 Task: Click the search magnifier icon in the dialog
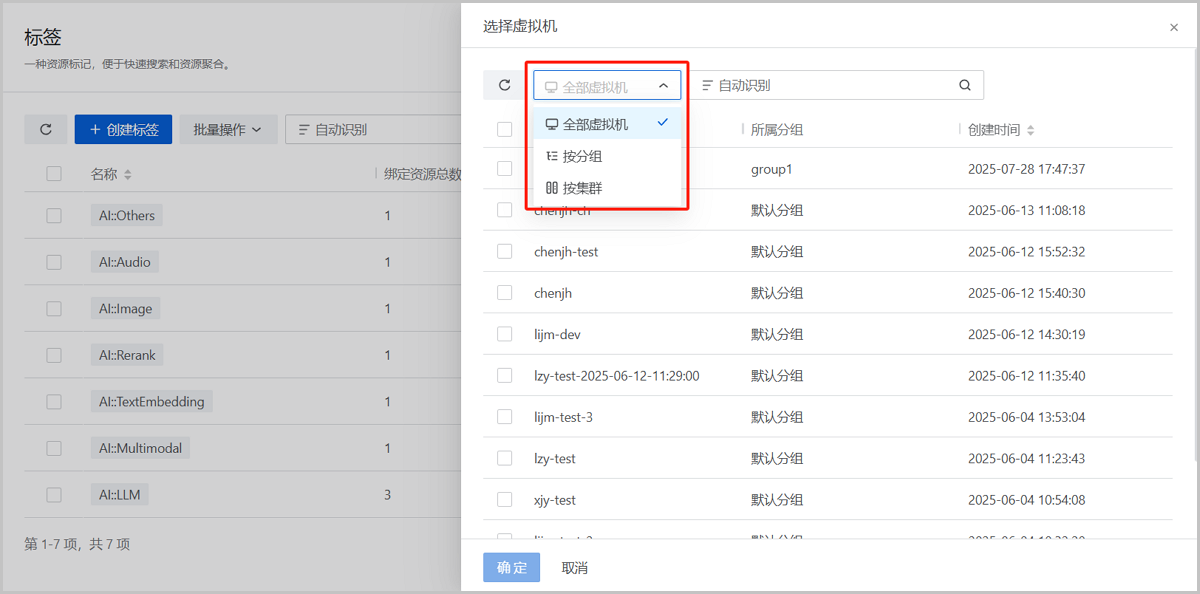click(964, 85)
